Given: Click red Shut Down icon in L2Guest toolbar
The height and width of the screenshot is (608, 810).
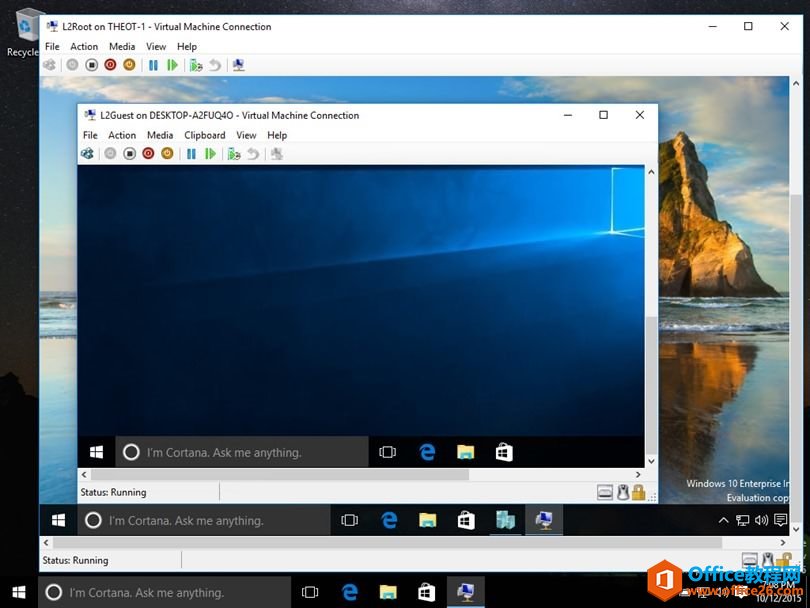Looking at the screenshot, I should 148,153.
